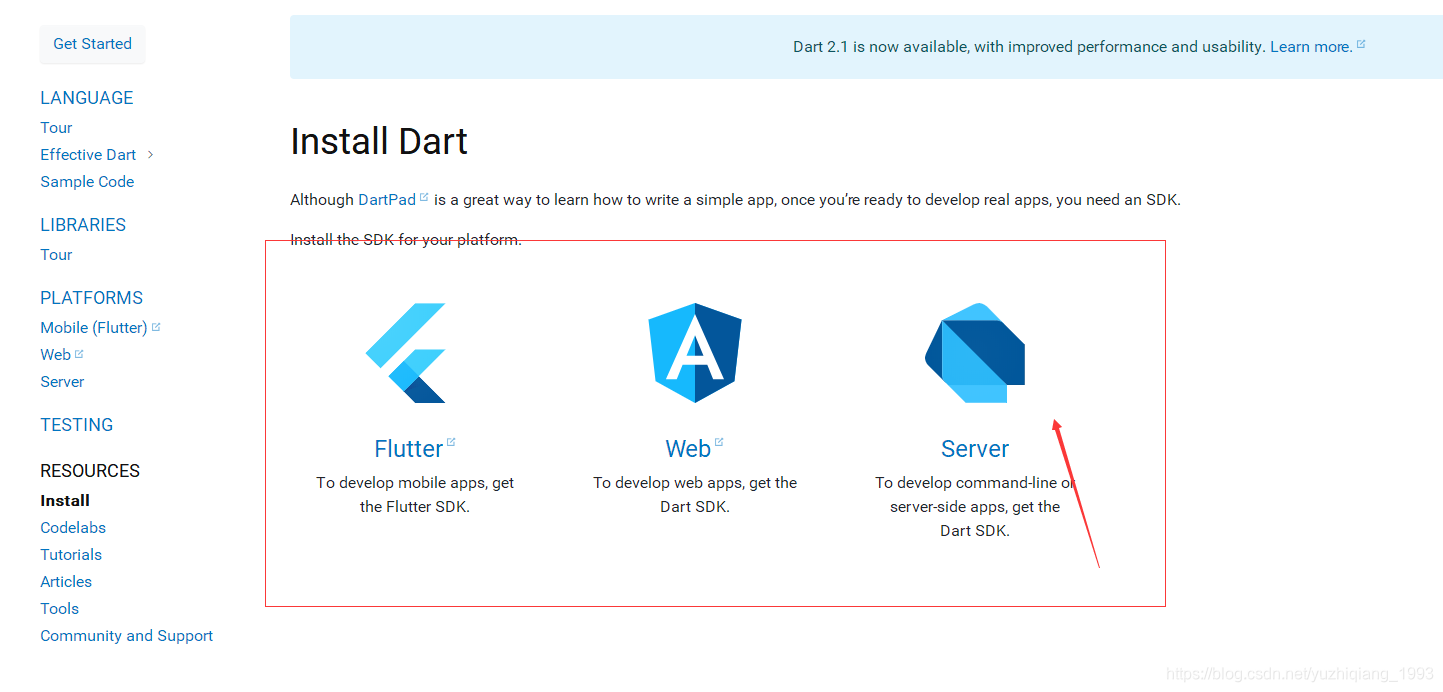Open the Server sidebar link
This screenshot has width=1443, height=692.
click(x=62, y=382)
